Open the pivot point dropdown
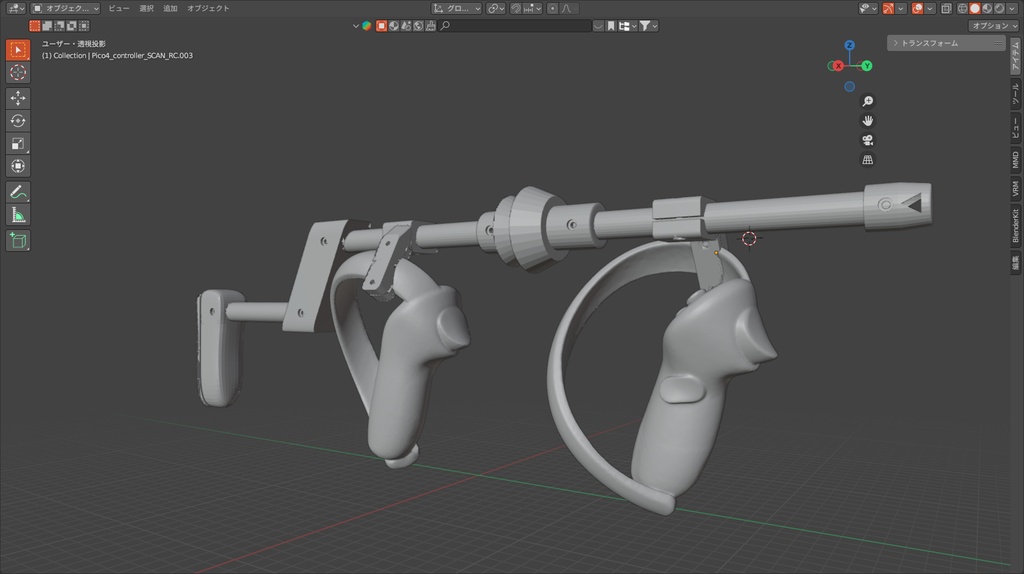This screenshot has height=574, width=1024. [496, 8]
